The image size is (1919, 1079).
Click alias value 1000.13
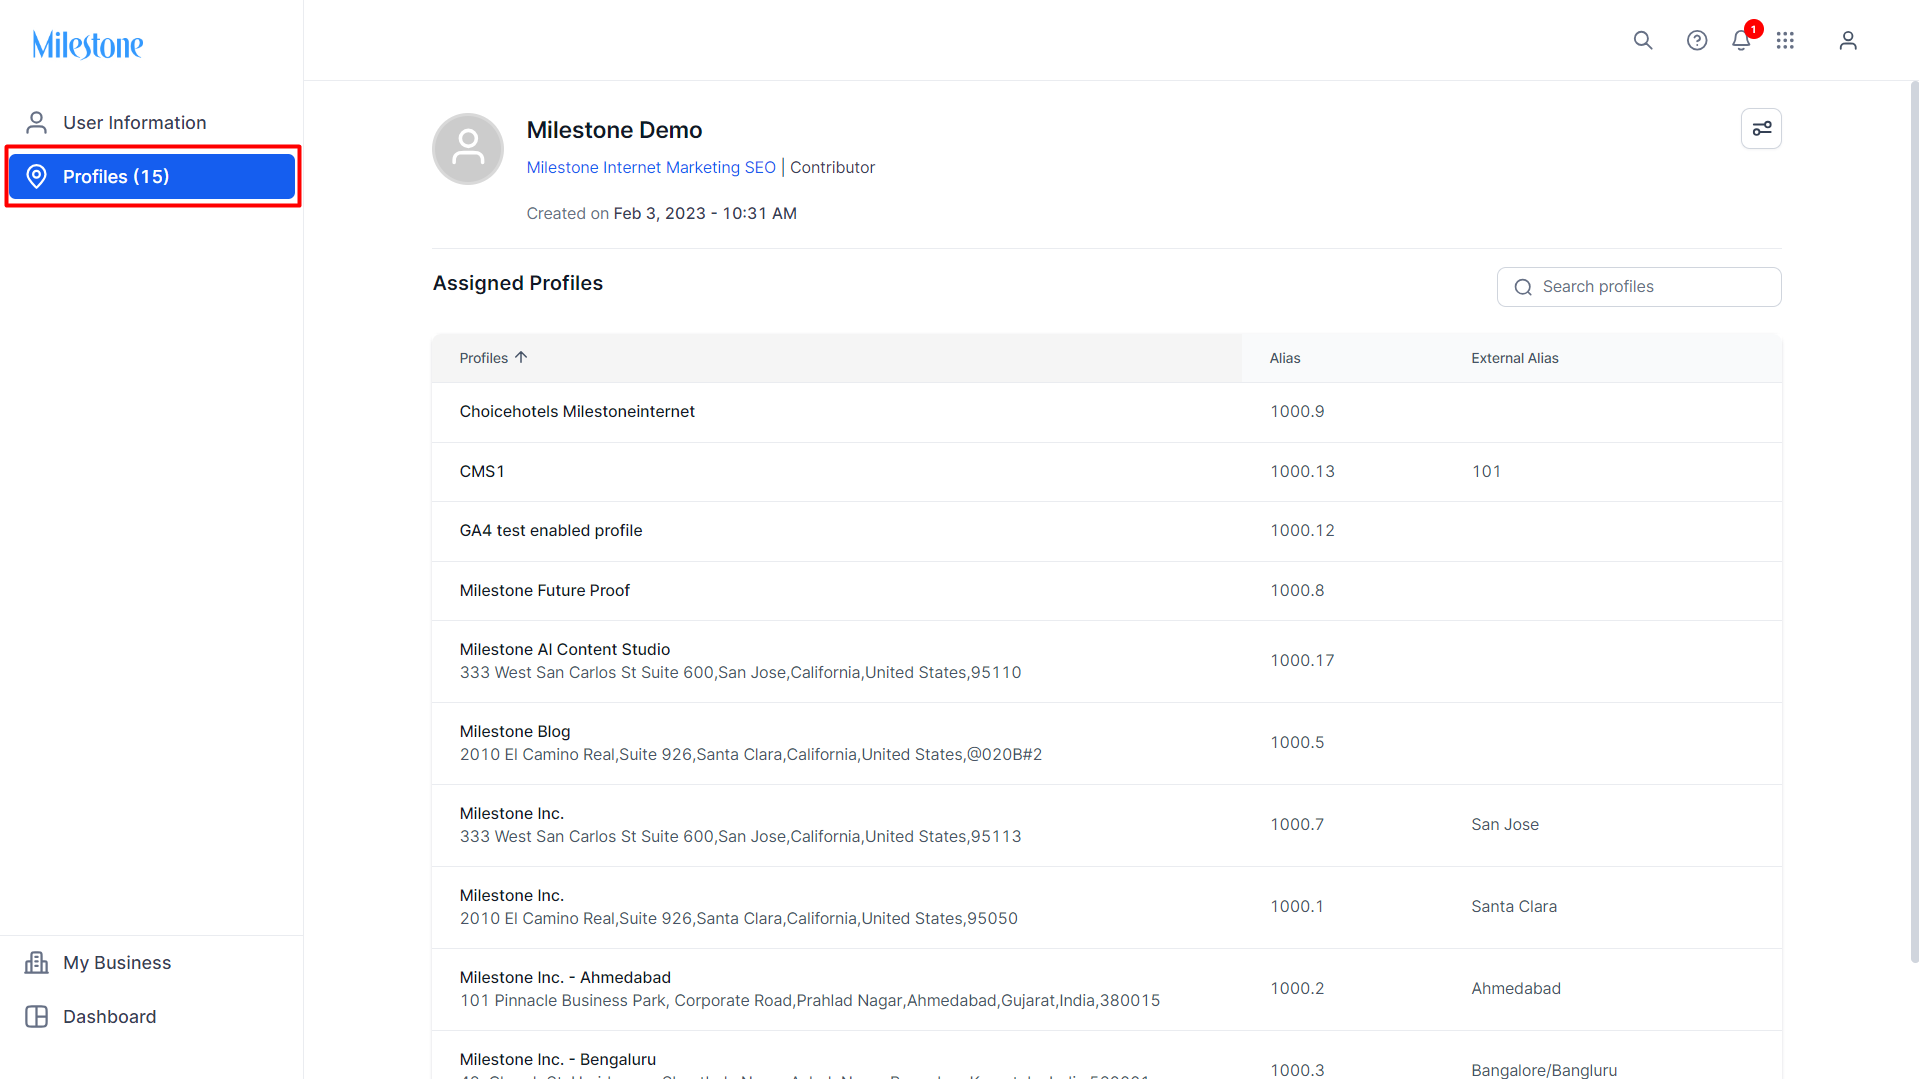click(1302, 472)
